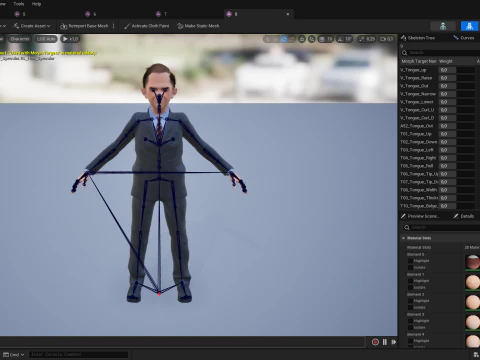
Task: Sort by Morph Target Name column
Action: 419,61
